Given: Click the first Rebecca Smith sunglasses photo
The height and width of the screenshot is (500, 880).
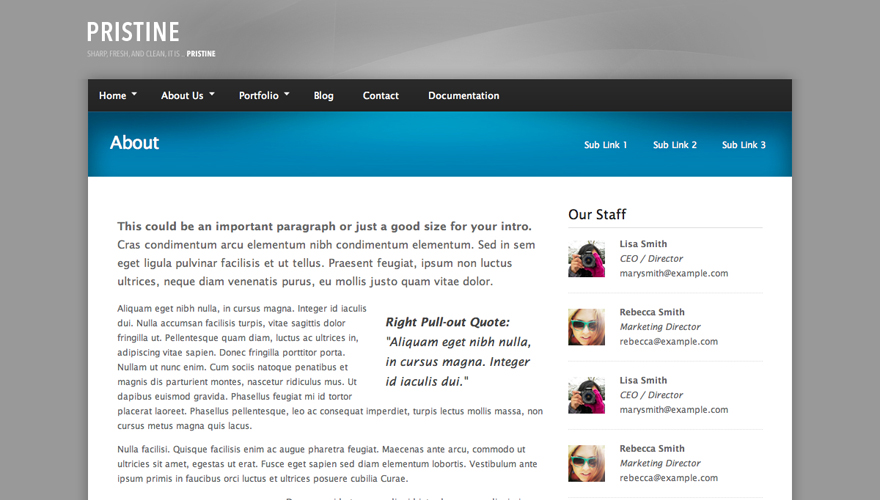Looking at the screenshot, I should [586, 327].
